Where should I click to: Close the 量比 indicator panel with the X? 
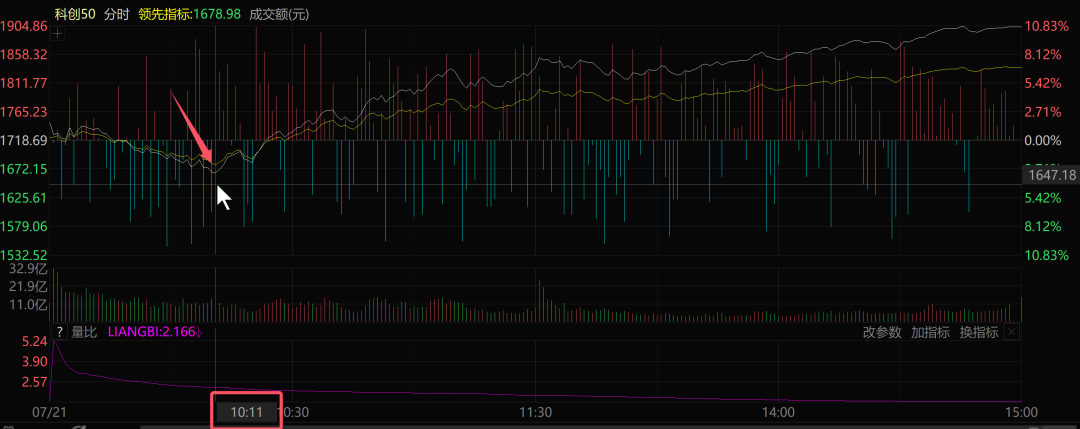1011,333
